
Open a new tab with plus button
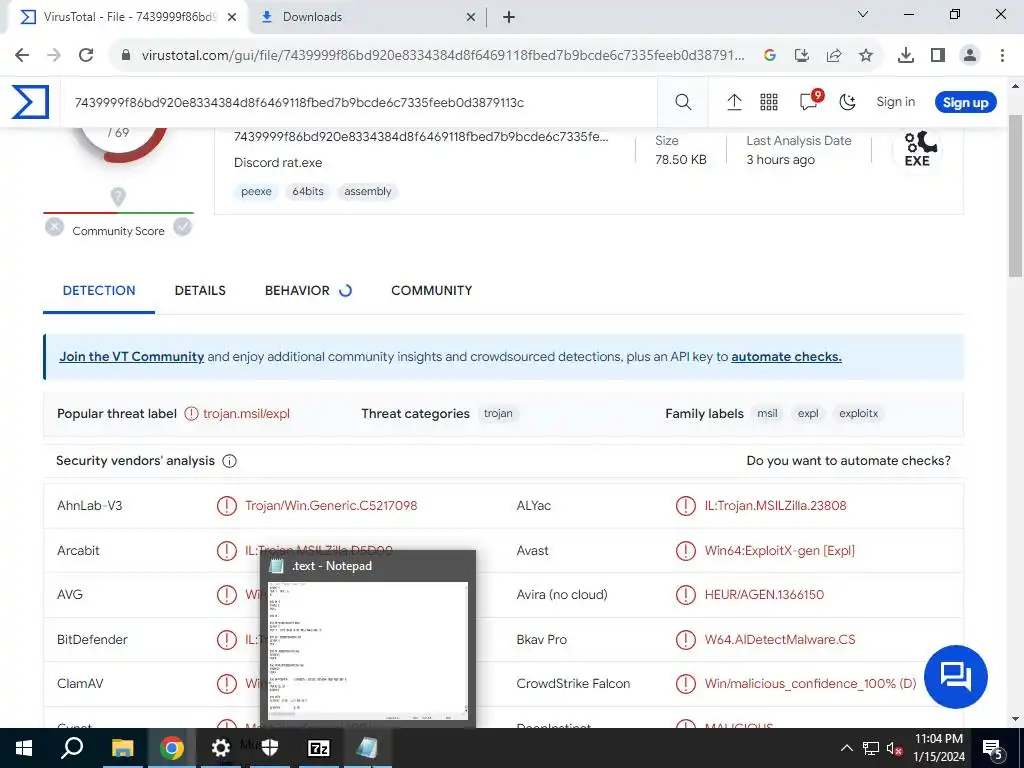(509, 17)
